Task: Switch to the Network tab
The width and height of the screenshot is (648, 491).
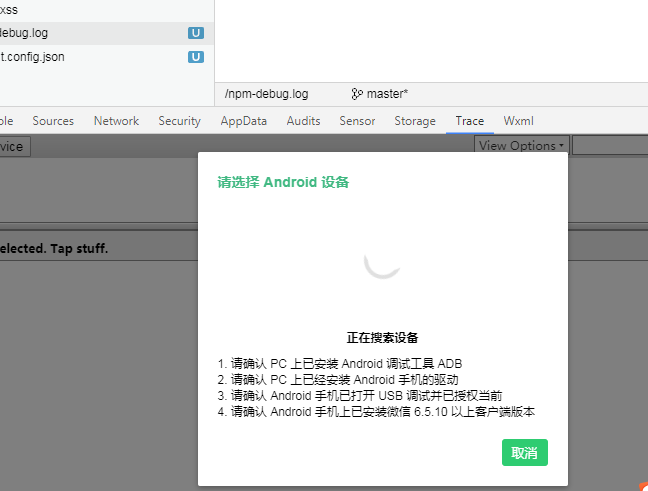Action: point(117,121)
